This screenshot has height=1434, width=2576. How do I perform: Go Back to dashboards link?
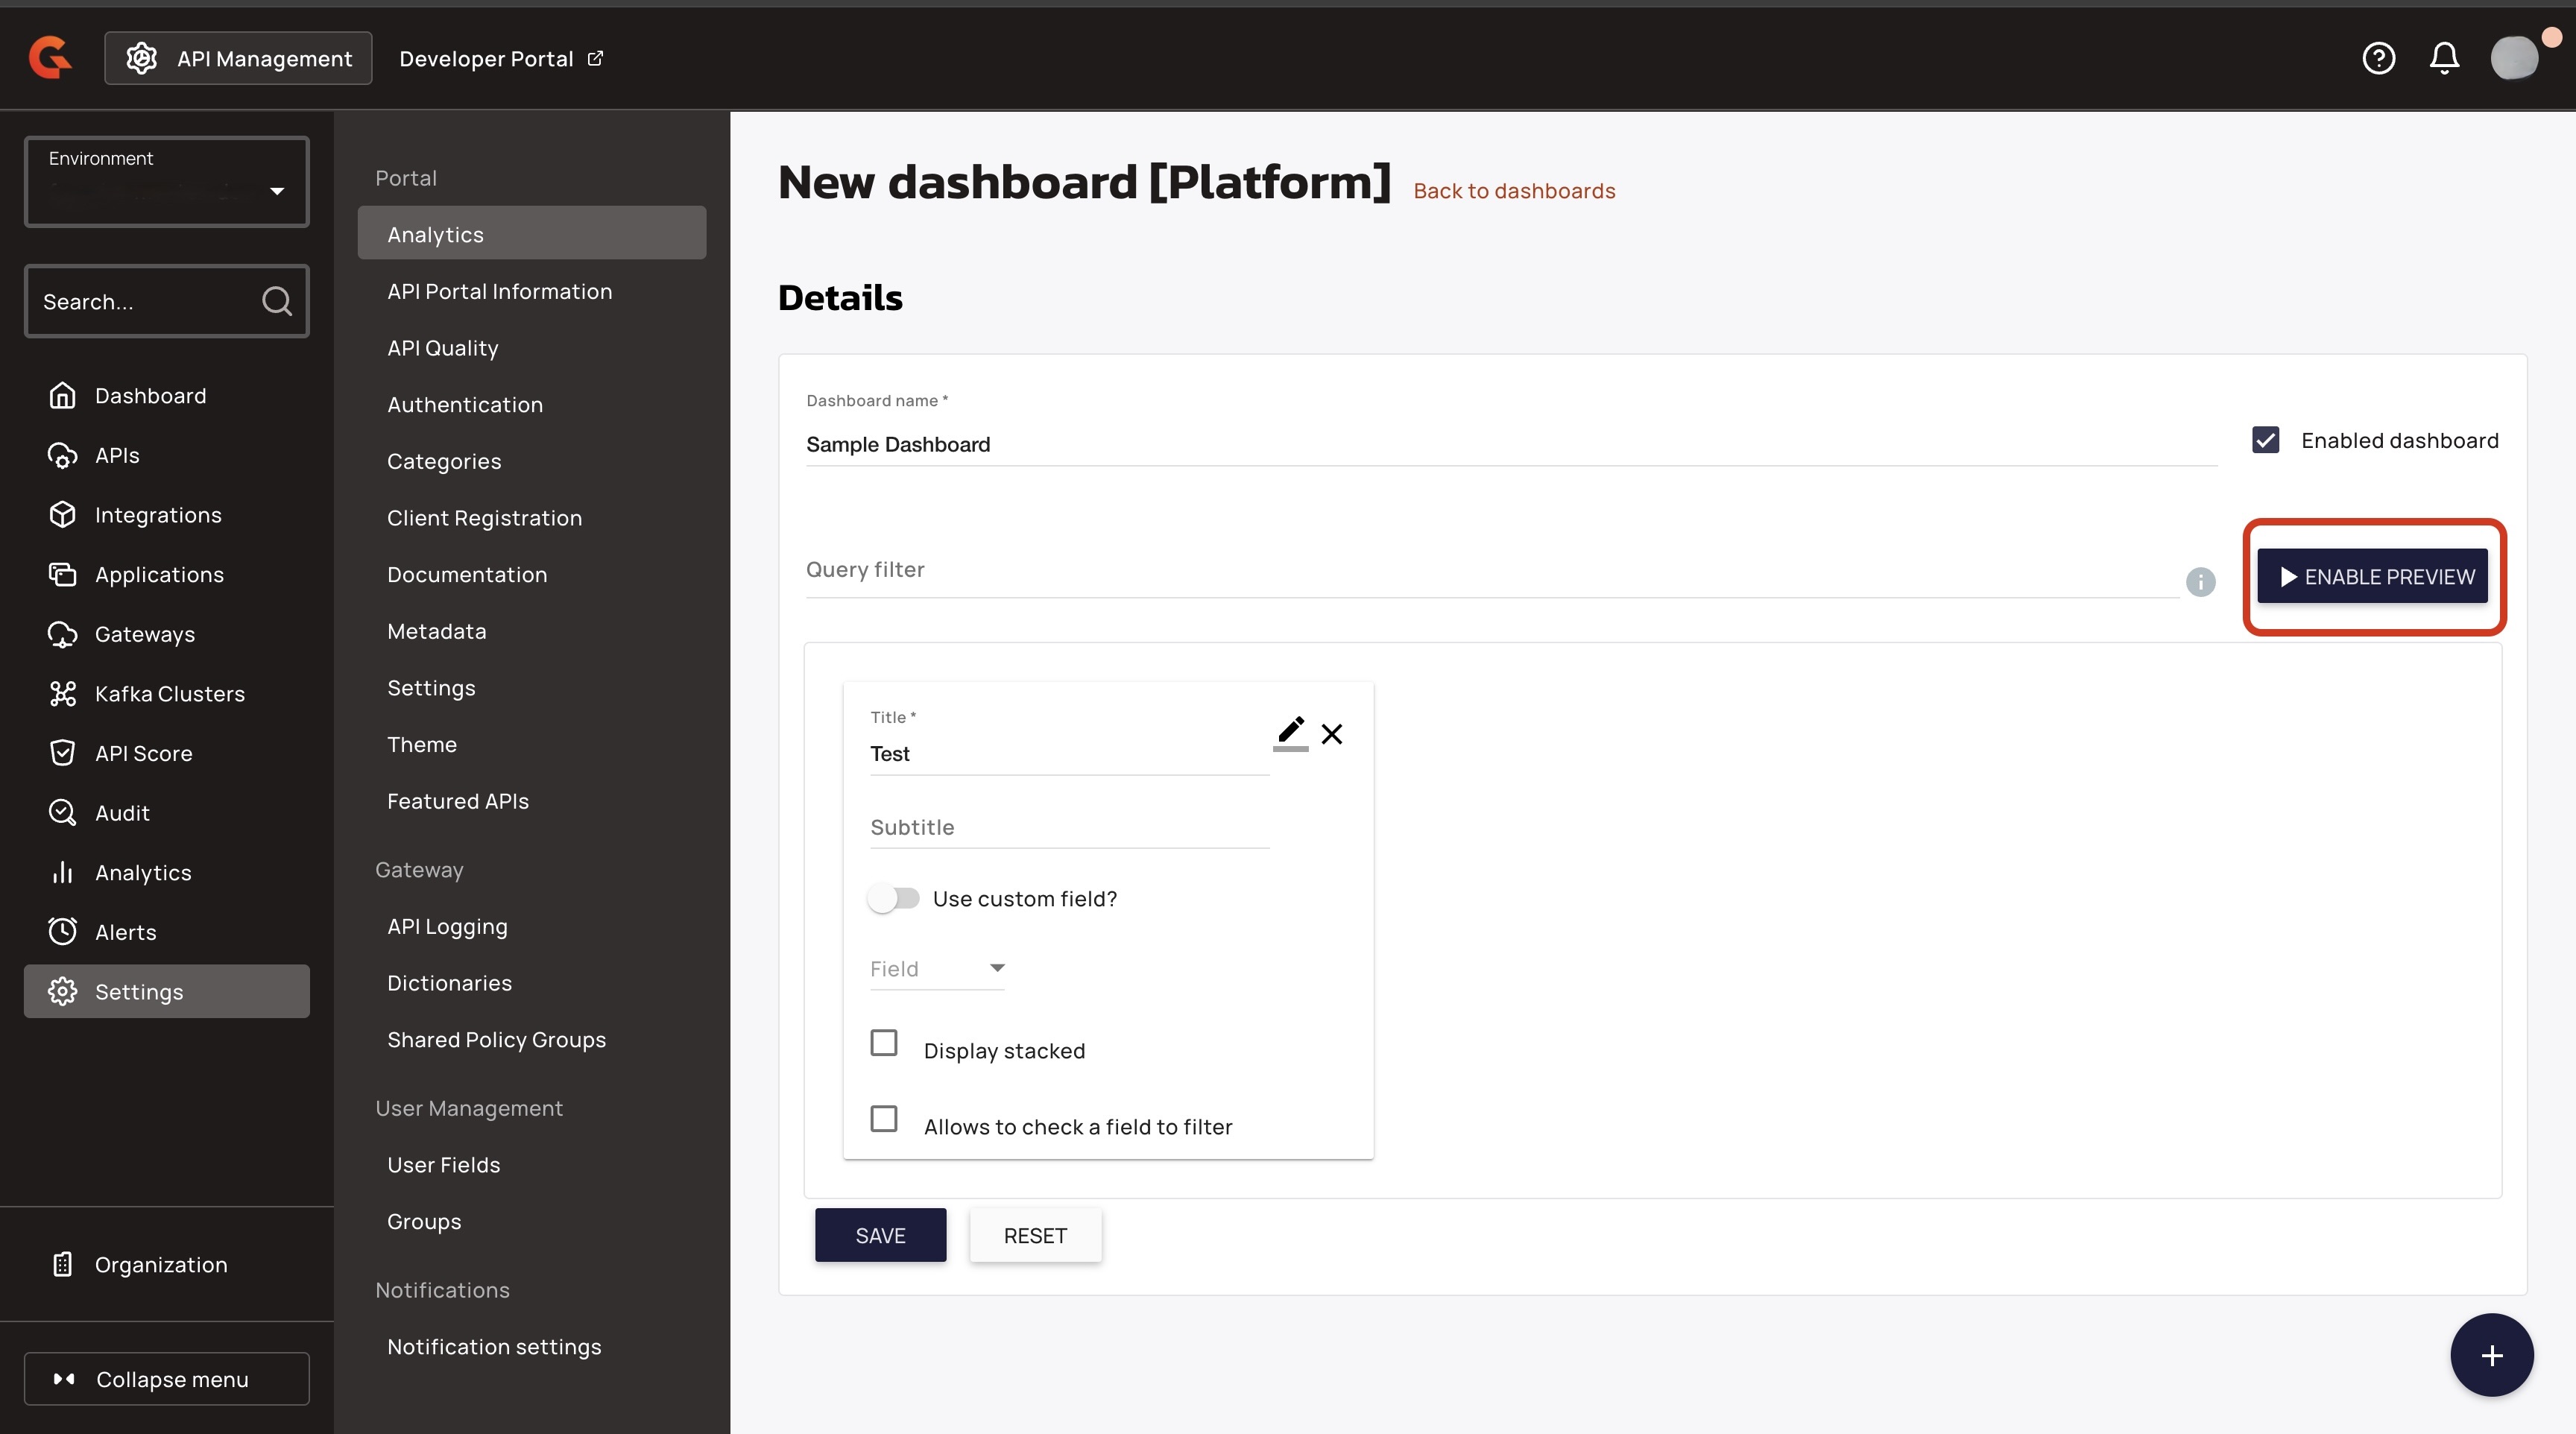[1514, 191]
